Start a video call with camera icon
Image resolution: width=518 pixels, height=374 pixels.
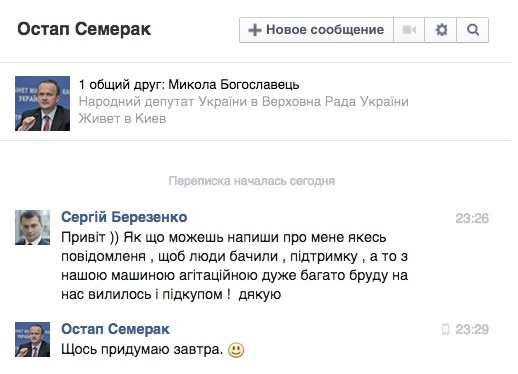pos(409,30)
